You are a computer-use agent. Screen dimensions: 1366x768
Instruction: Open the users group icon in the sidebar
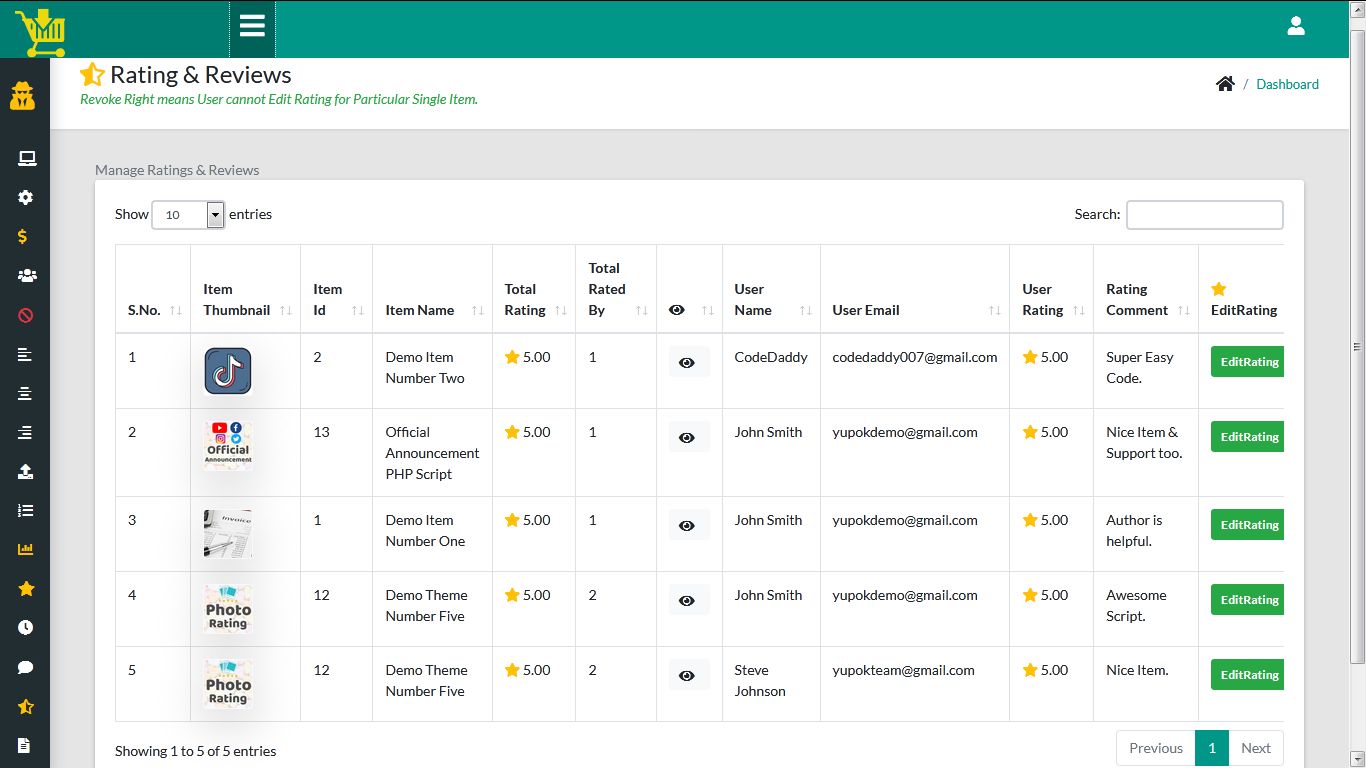[x=27, y=275]
